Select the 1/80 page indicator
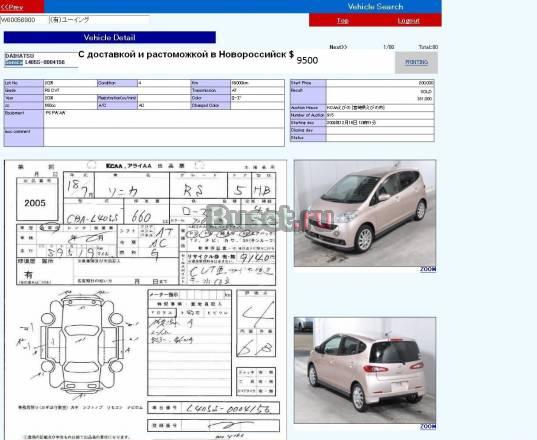Viewport: 537px width, 440px height. point(388,47)
